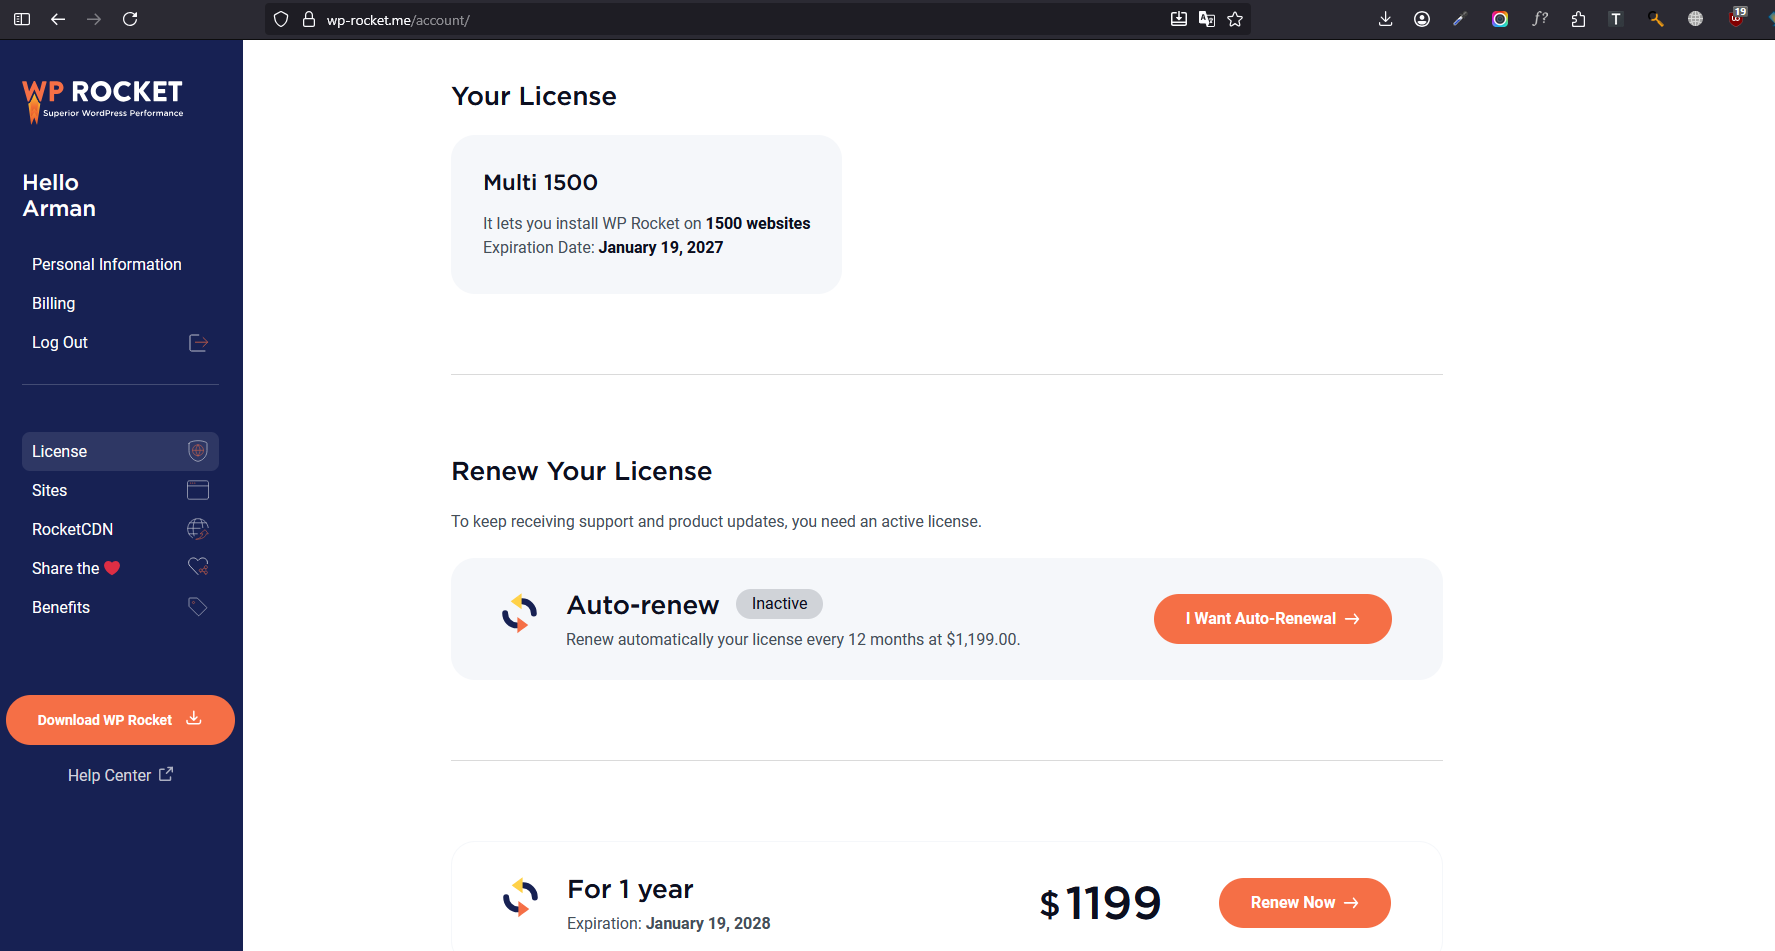Open the browser downloads panel
This screenshot has height=951, width=1775.
pyautogui.click(x=1385, y=19)
